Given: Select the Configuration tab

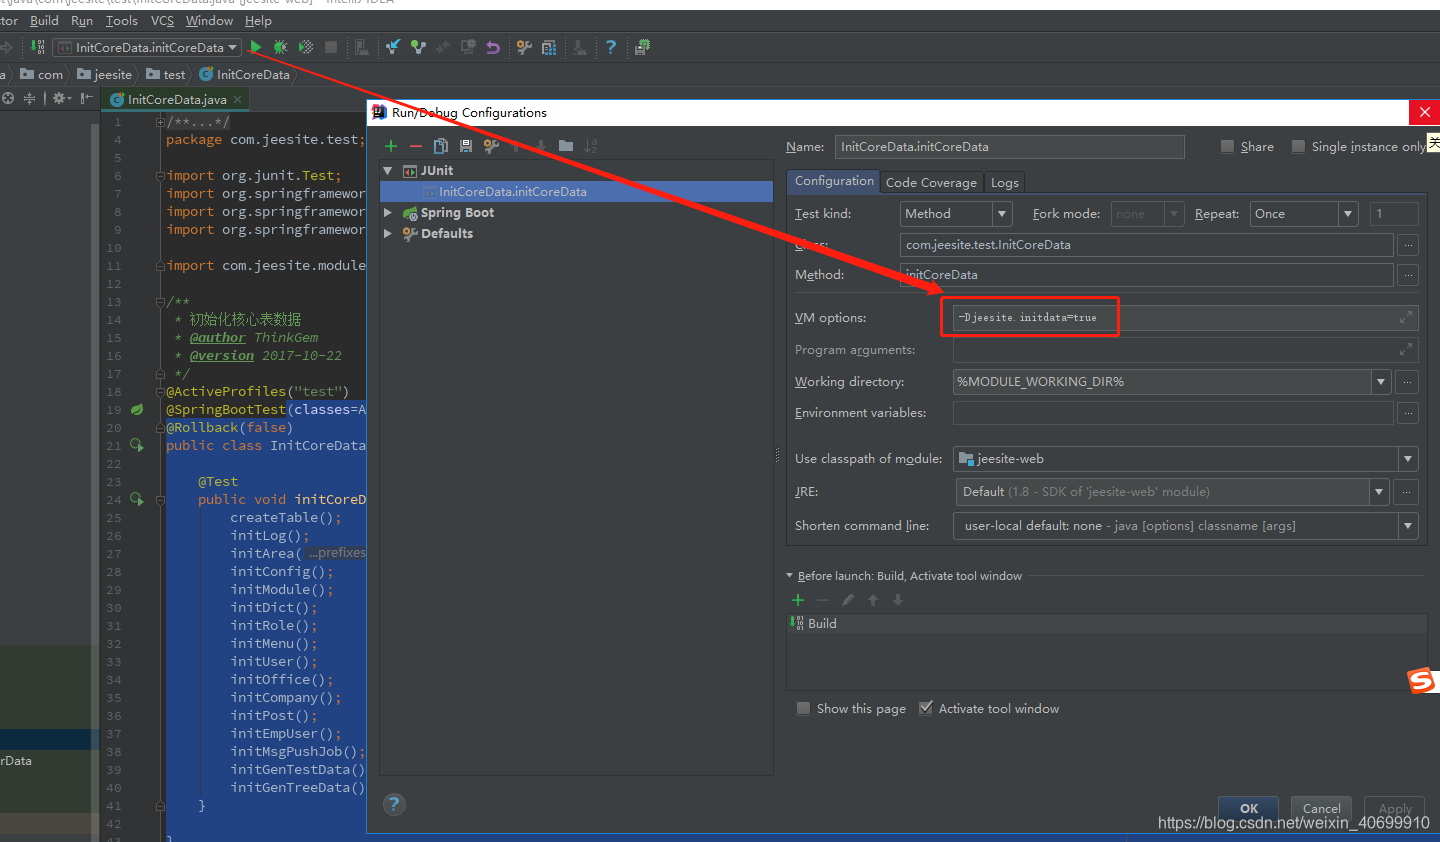Looking at the screenshot, I should (x=834, y=181).
